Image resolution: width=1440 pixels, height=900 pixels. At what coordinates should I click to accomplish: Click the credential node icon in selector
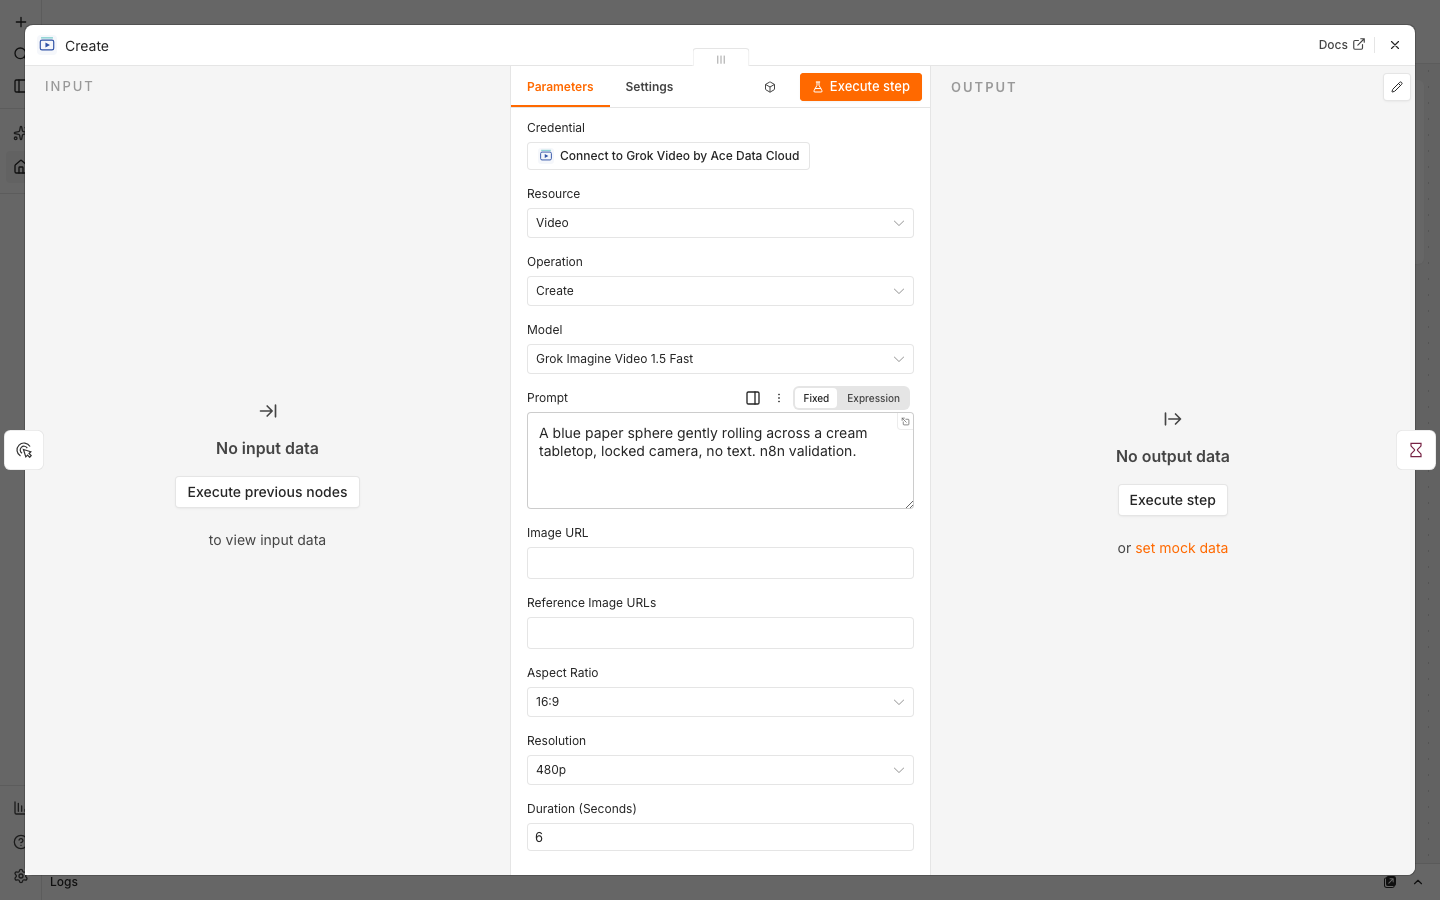pos(546,156)
